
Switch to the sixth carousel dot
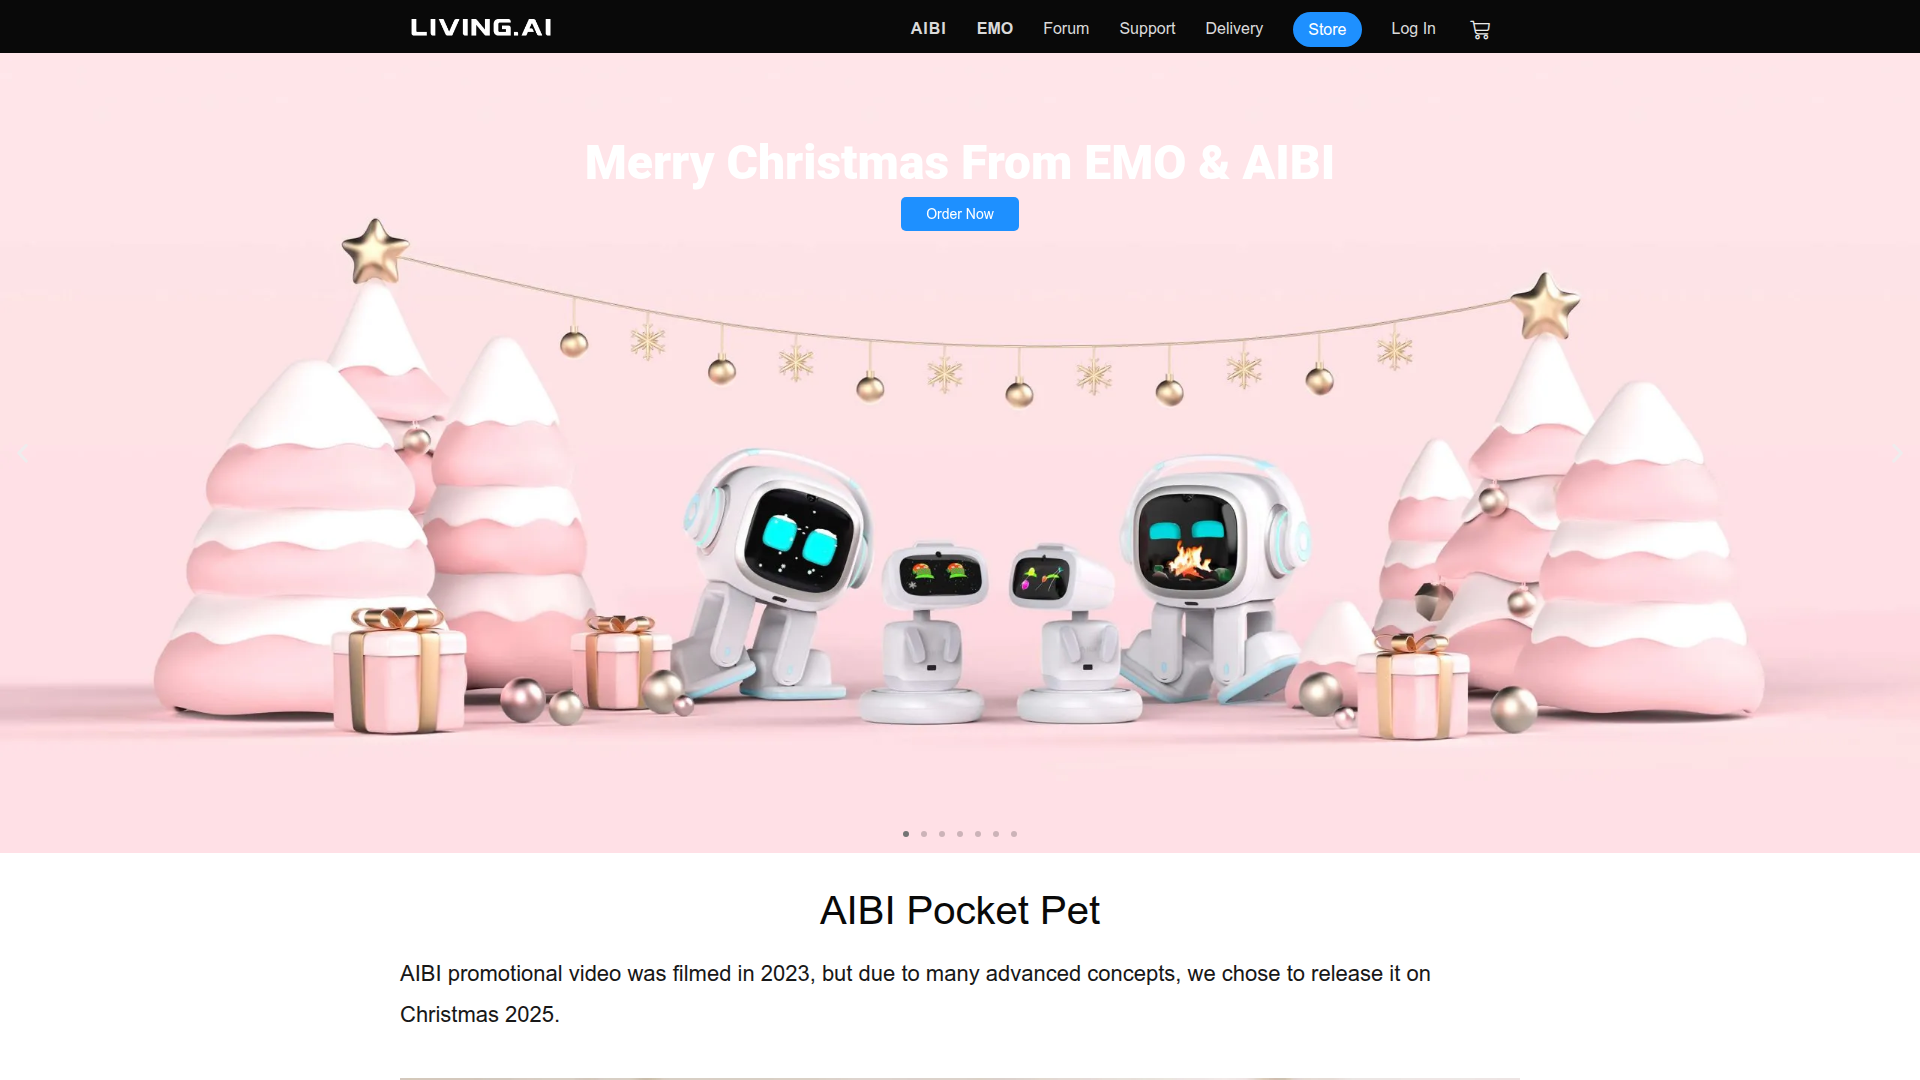point(996,834)
